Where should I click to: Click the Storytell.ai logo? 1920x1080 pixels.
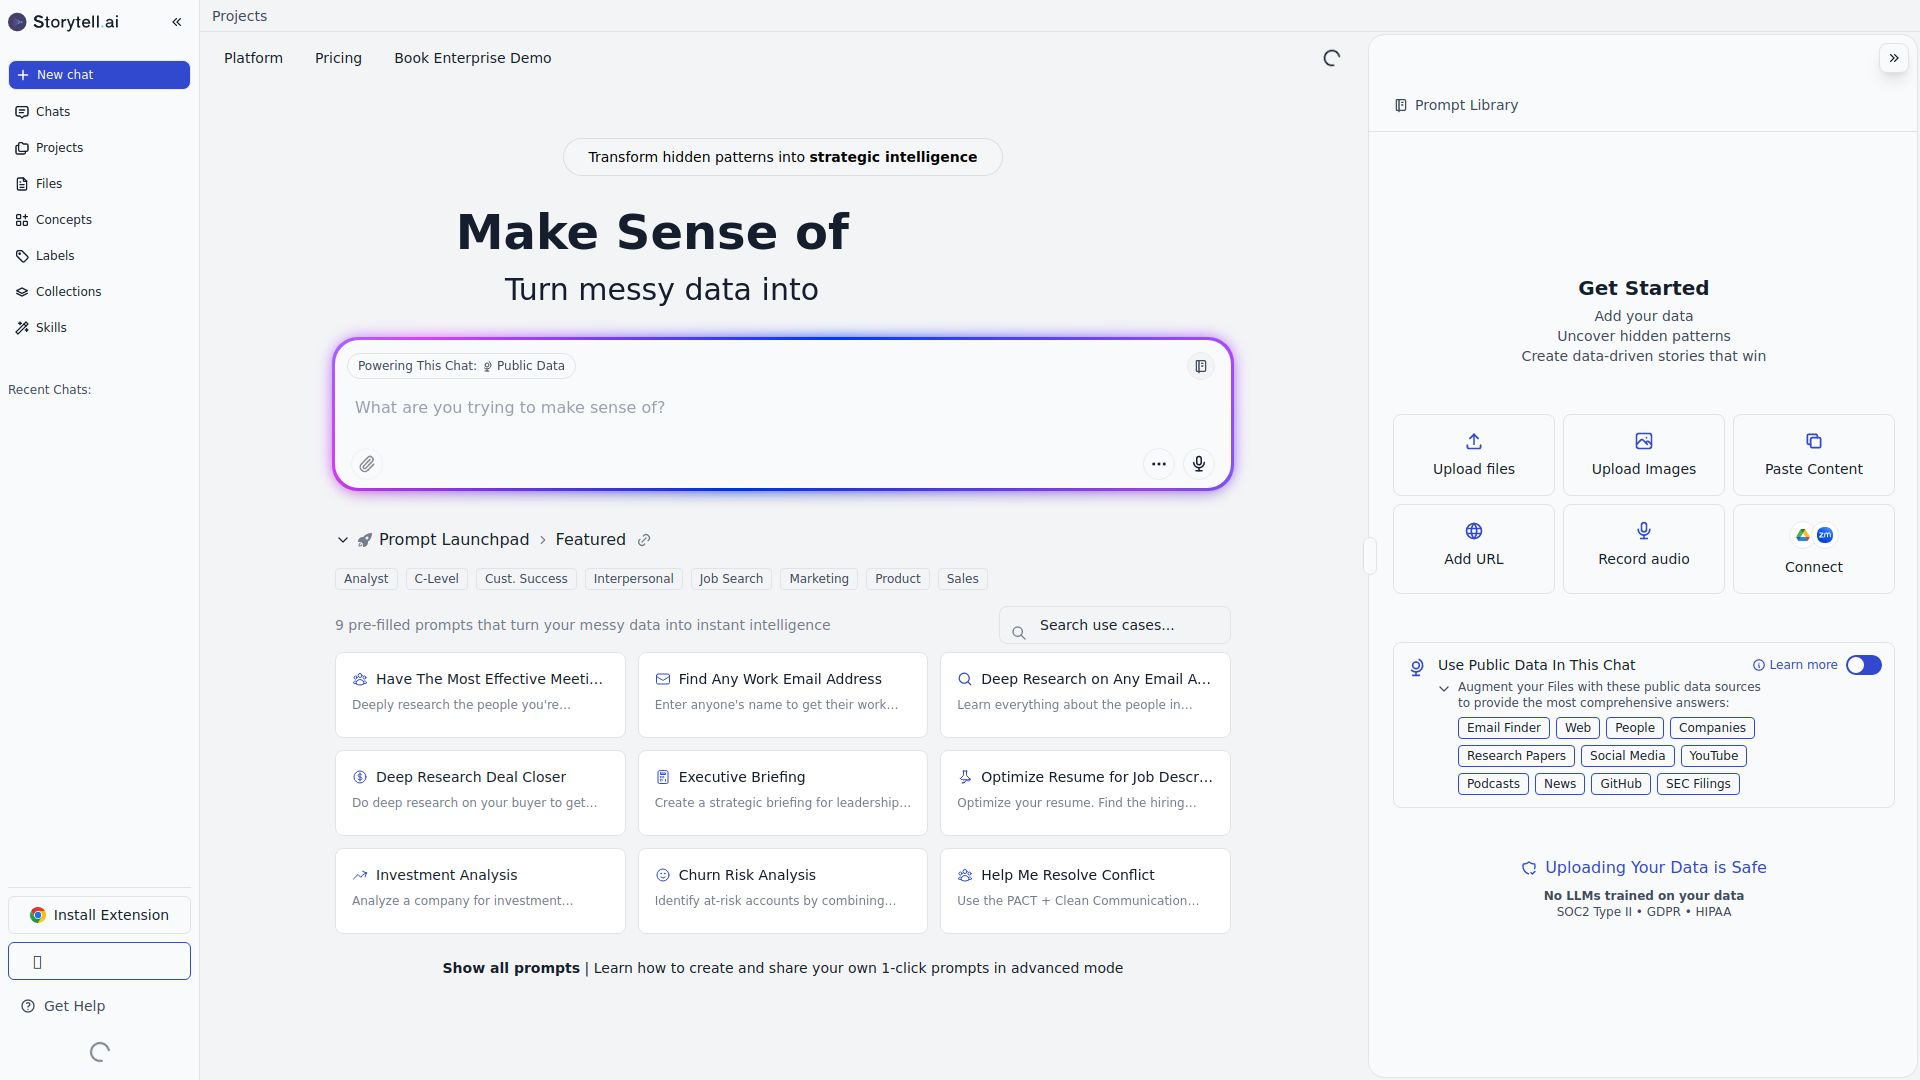63,21
